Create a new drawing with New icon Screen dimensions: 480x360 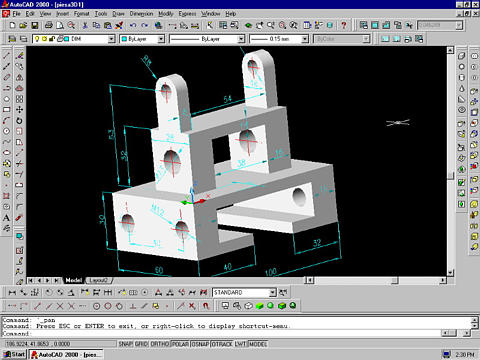coord(12,25)
